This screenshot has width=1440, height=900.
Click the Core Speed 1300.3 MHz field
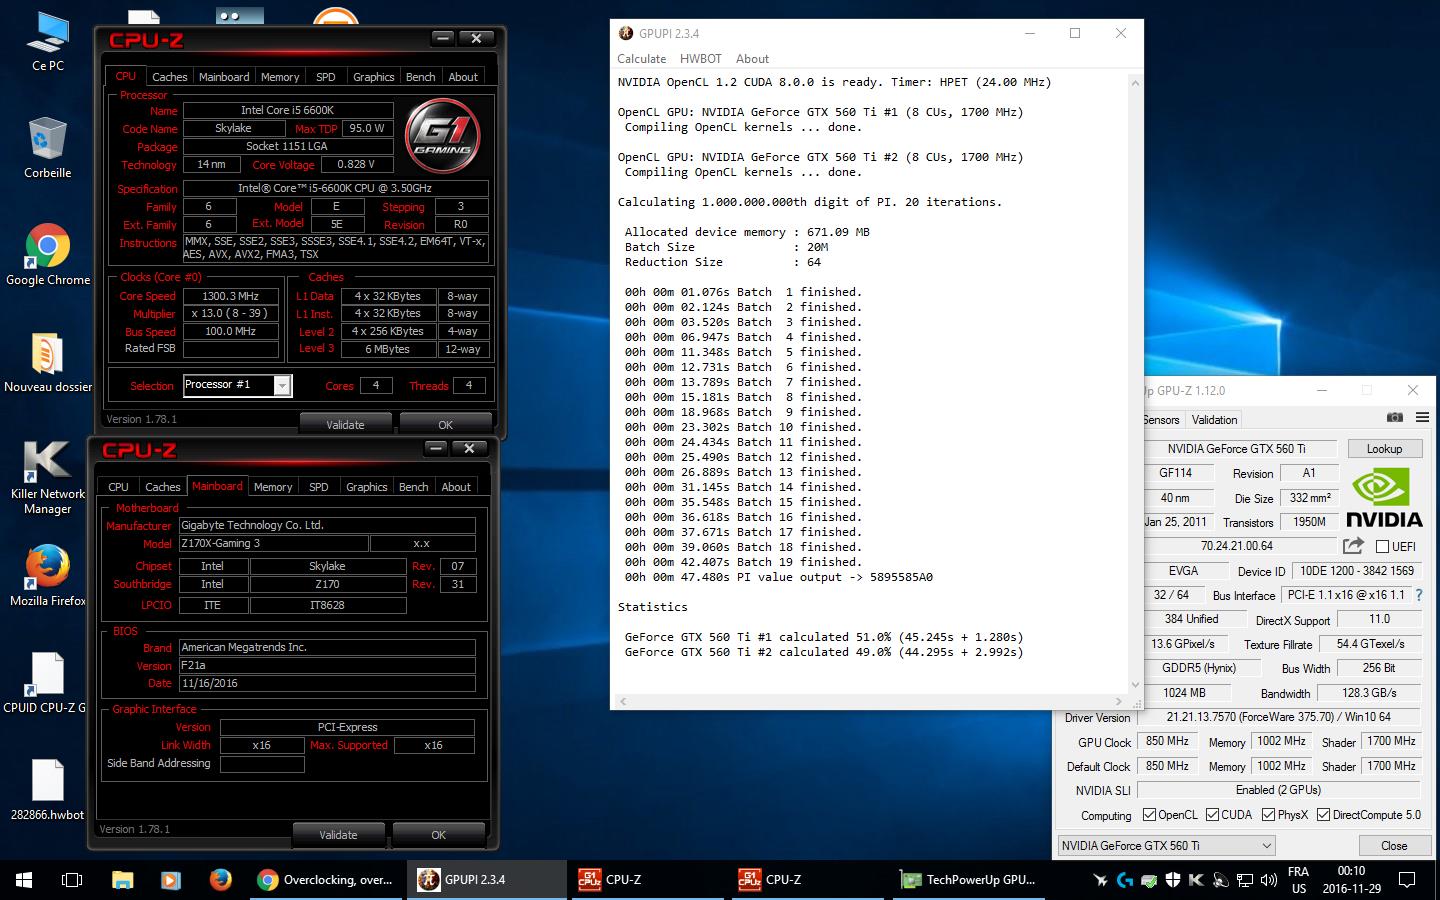pyautogui.click(x=231, y=296)
